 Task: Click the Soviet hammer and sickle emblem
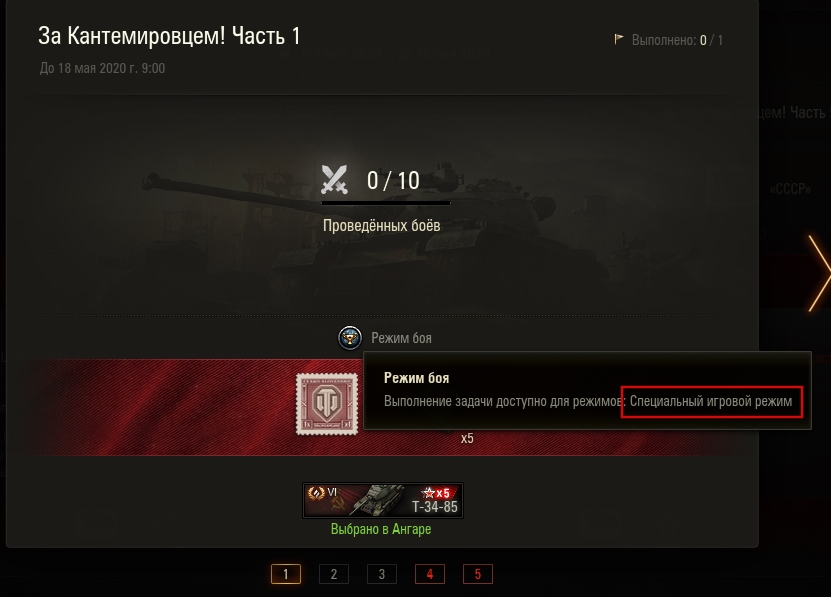338,506
